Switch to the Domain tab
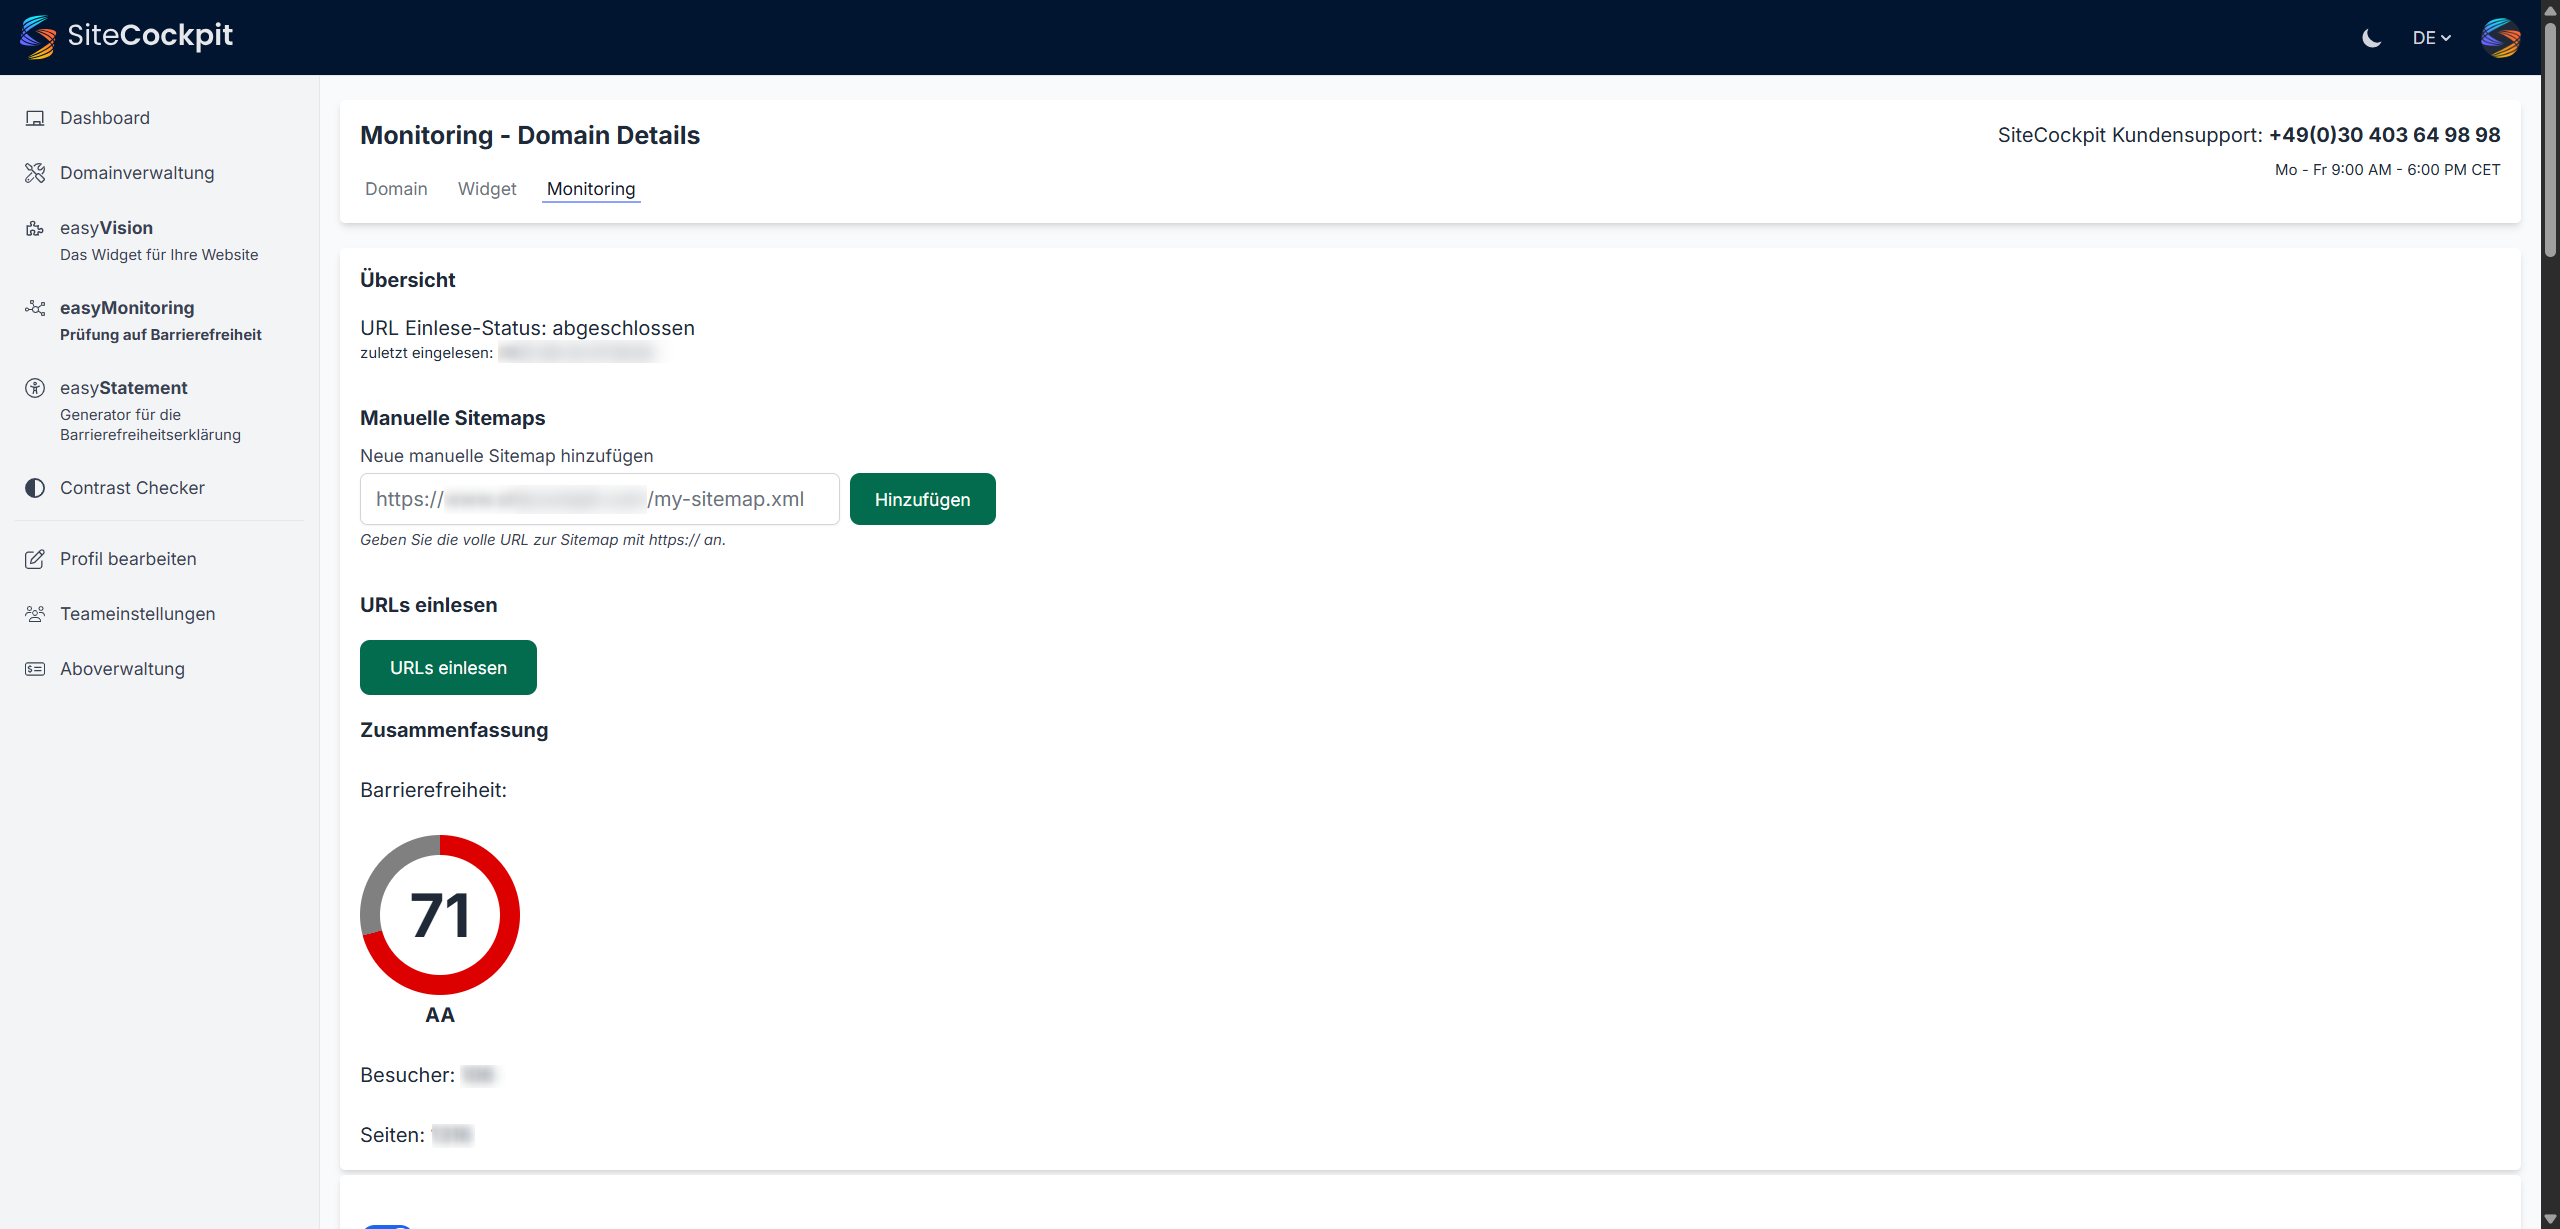Viewport: 2560px width, 1229px height. 396,188
